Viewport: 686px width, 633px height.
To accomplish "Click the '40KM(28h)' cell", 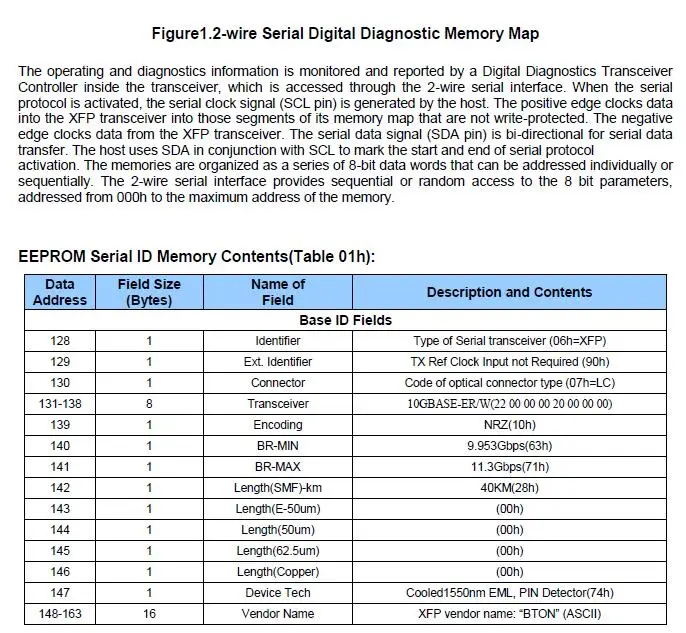I will coord(509,488).
